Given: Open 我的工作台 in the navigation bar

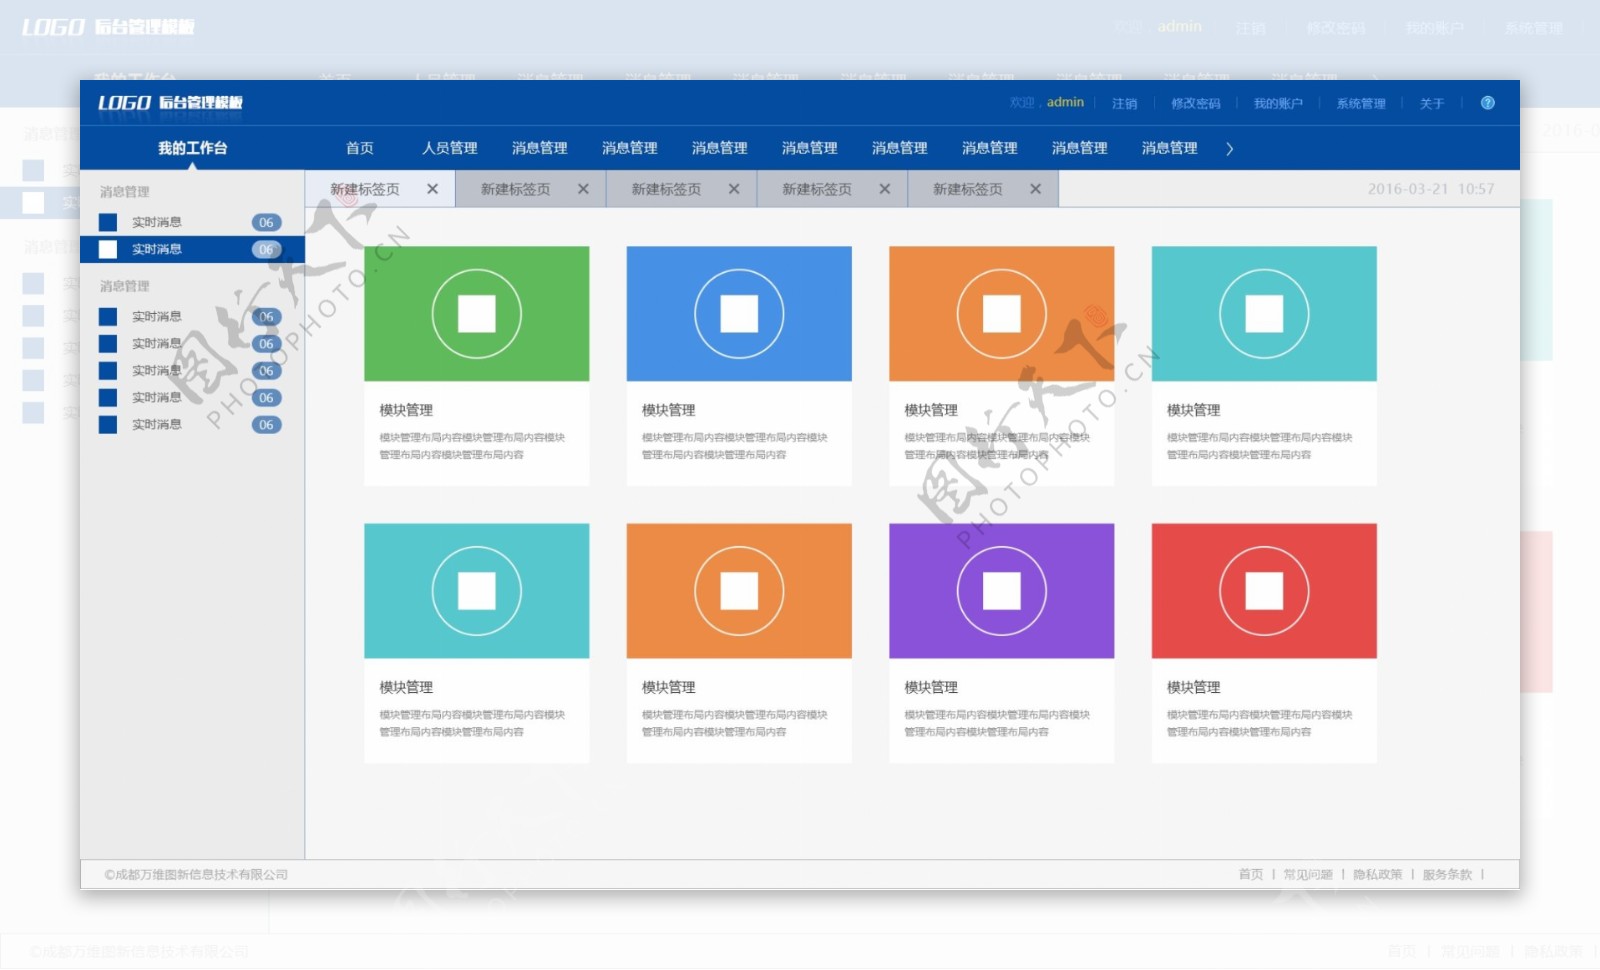Looking at the screenshot, I should click(x=192, y=148).
